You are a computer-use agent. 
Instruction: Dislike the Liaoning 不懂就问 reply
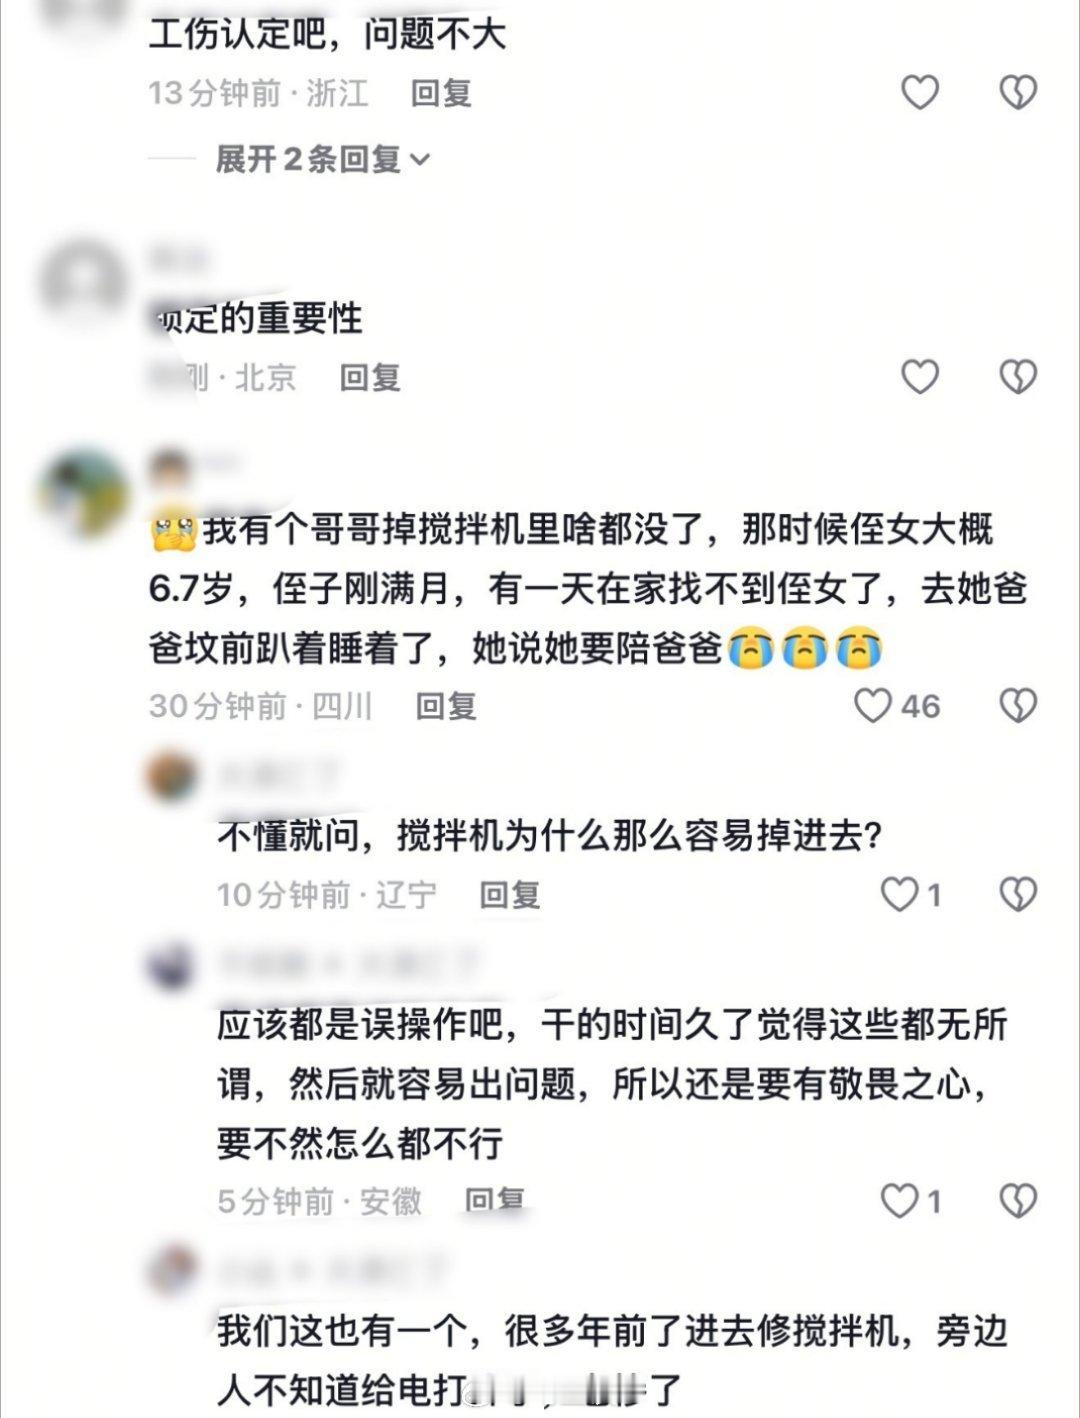click(1018, 894)
